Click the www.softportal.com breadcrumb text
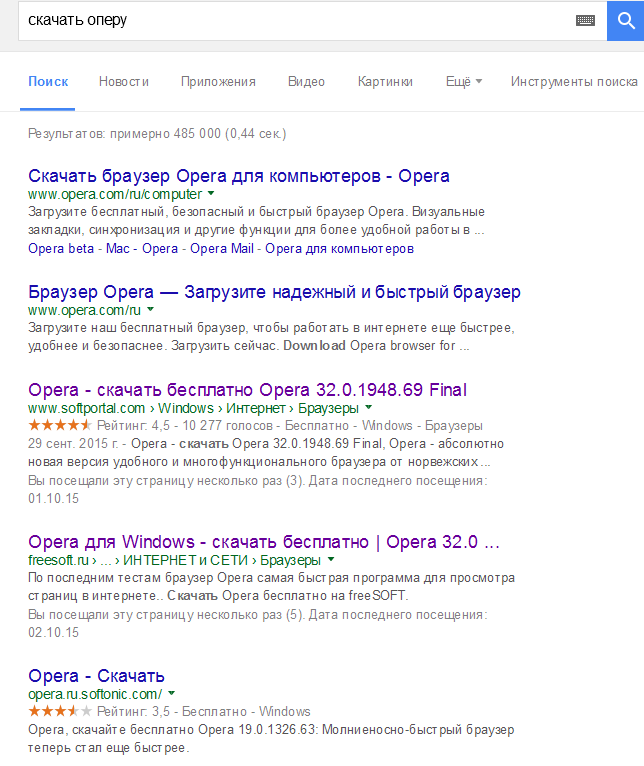Screen dimensions: 644x766 (x=86, y=408)
